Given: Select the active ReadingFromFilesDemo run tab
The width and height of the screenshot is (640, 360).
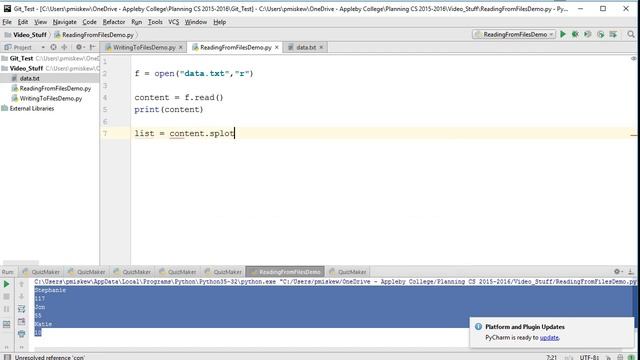Looking at the screenshot, I should 285,272.
